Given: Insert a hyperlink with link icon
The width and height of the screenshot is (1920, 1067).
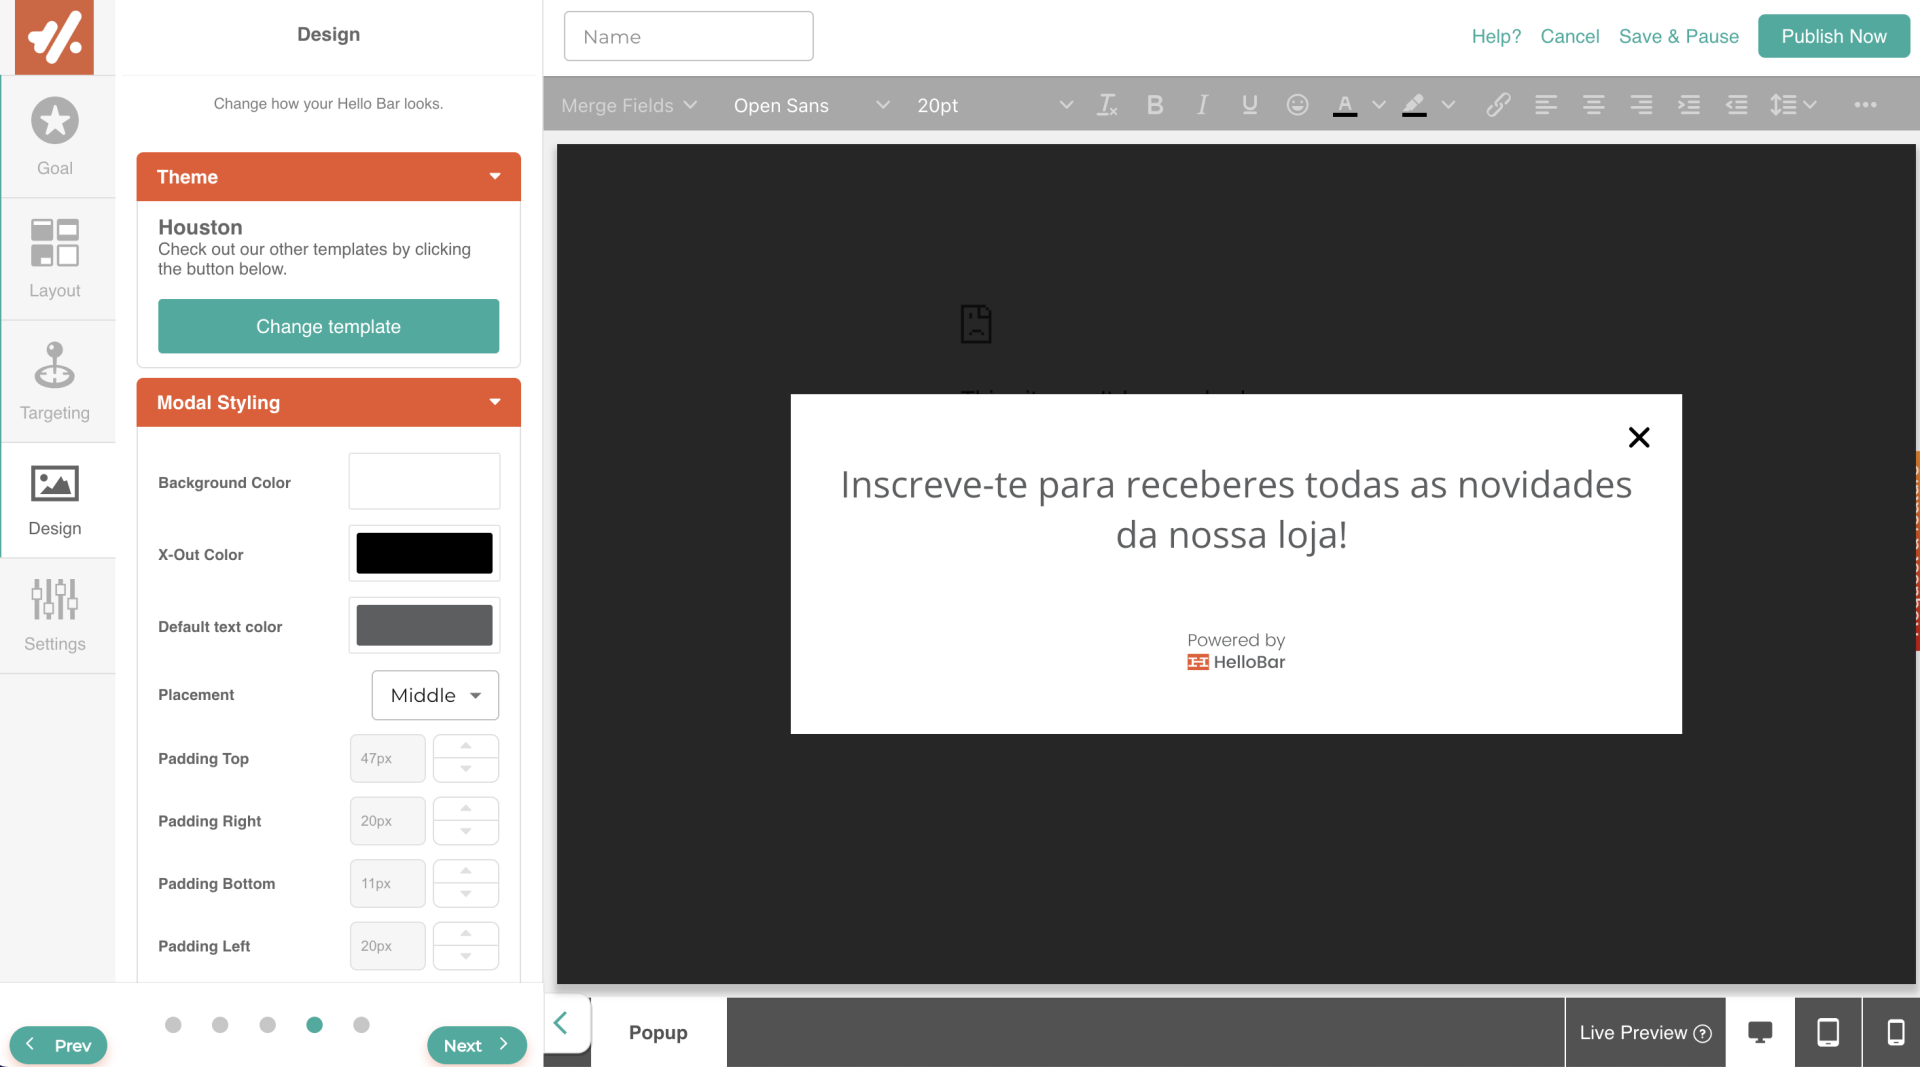Looking at the screenshot, I should click(1497, 105).
